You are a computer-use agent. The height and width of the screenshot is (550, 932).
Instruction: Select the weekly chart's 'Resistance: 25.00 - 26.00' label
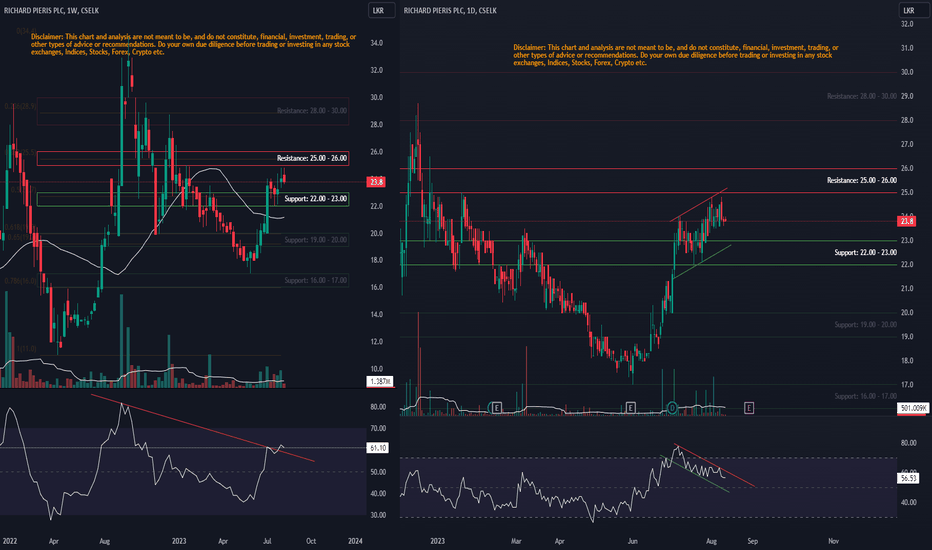(311, 158)
